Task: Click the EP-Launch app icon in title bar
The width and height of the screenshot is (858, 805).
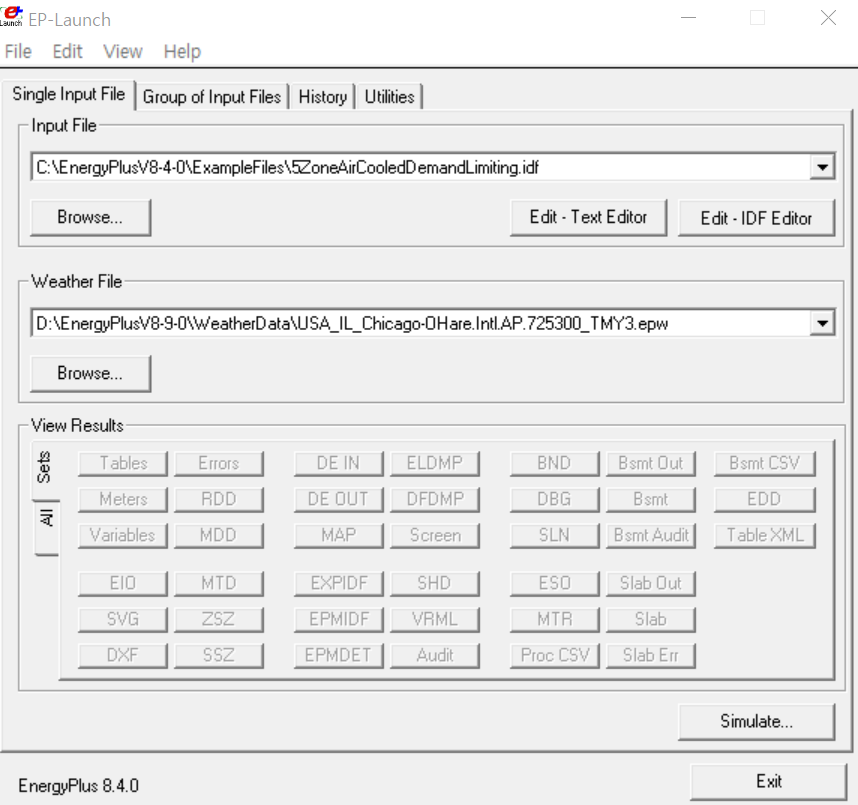Action: point(11,15)
